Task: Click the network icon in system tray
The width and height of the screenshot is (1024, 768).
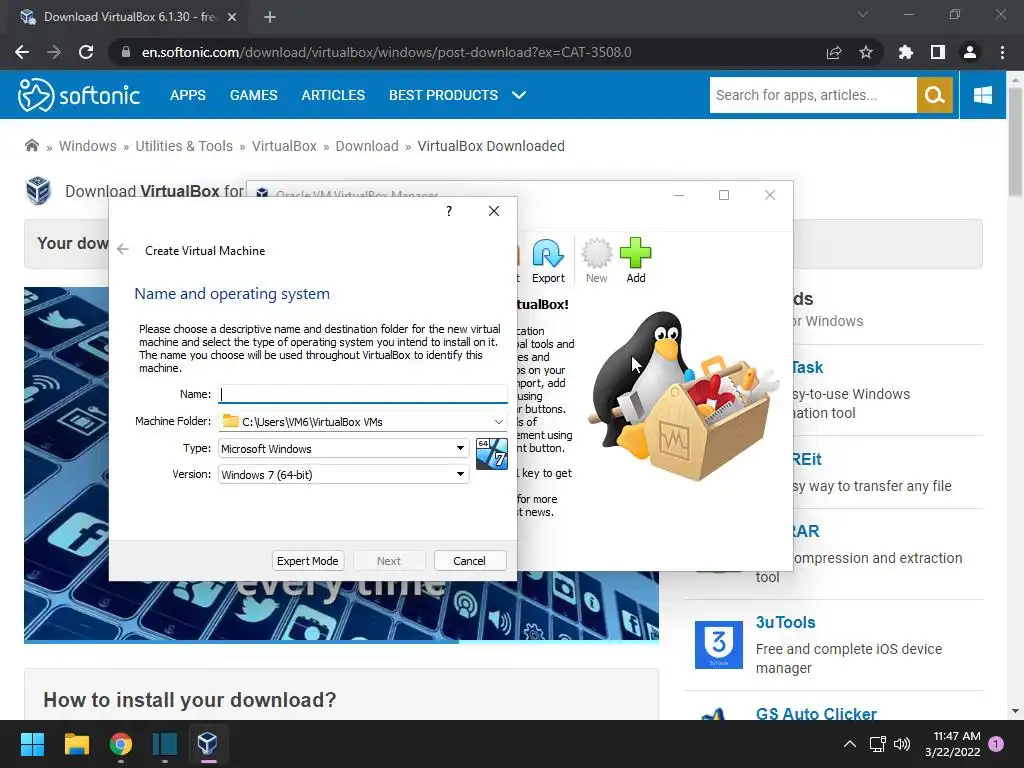Action: tap(877, 744)
